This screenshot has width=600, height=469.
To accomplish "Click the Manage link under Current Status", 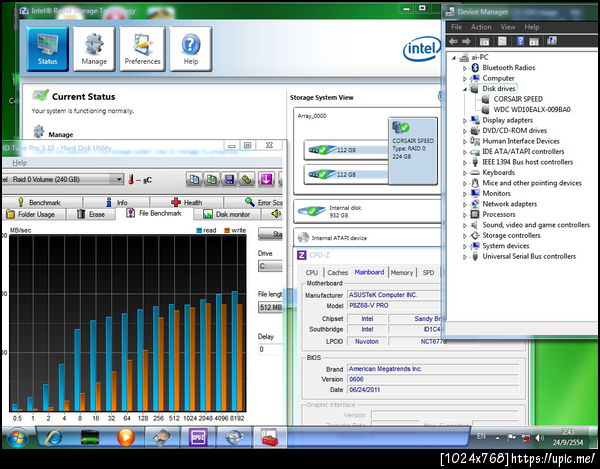I will coord(60,135).
